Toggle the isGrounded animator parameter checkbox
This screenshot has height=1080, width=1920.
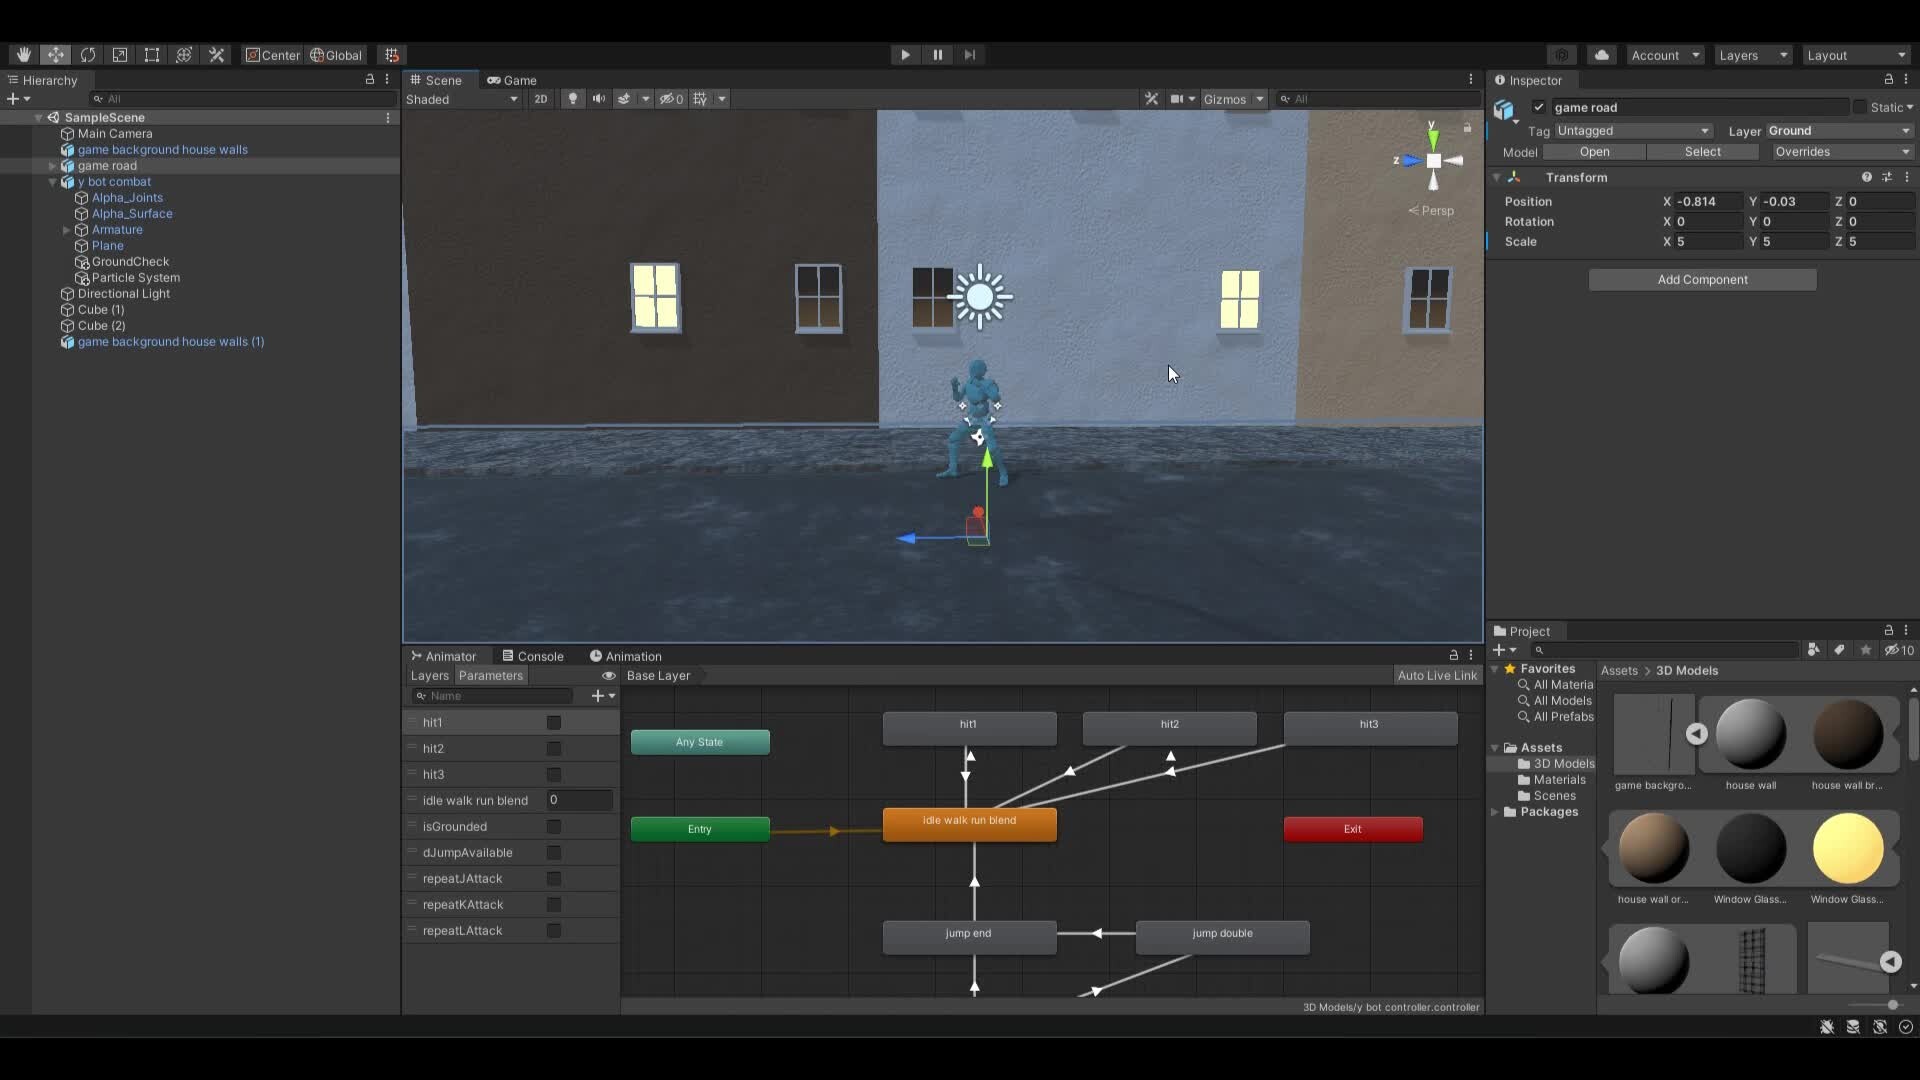pos(553,826)
